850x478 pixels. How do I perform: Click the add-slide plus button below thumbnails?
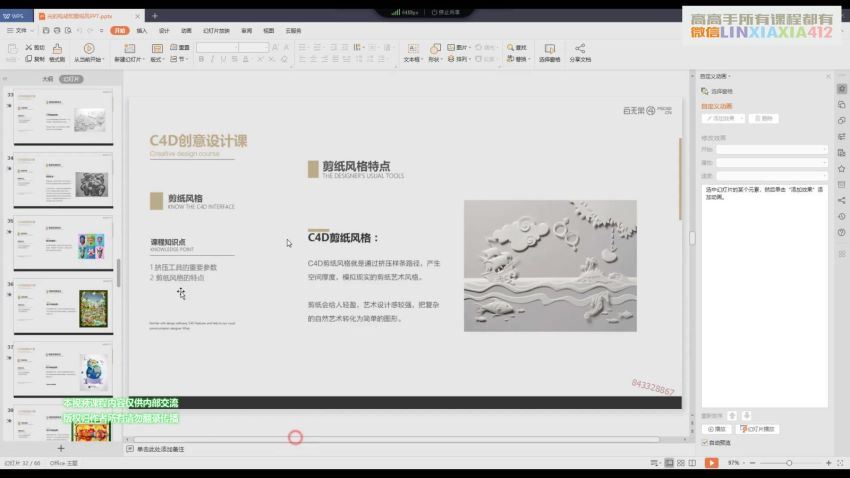click(x=61, y=448)
